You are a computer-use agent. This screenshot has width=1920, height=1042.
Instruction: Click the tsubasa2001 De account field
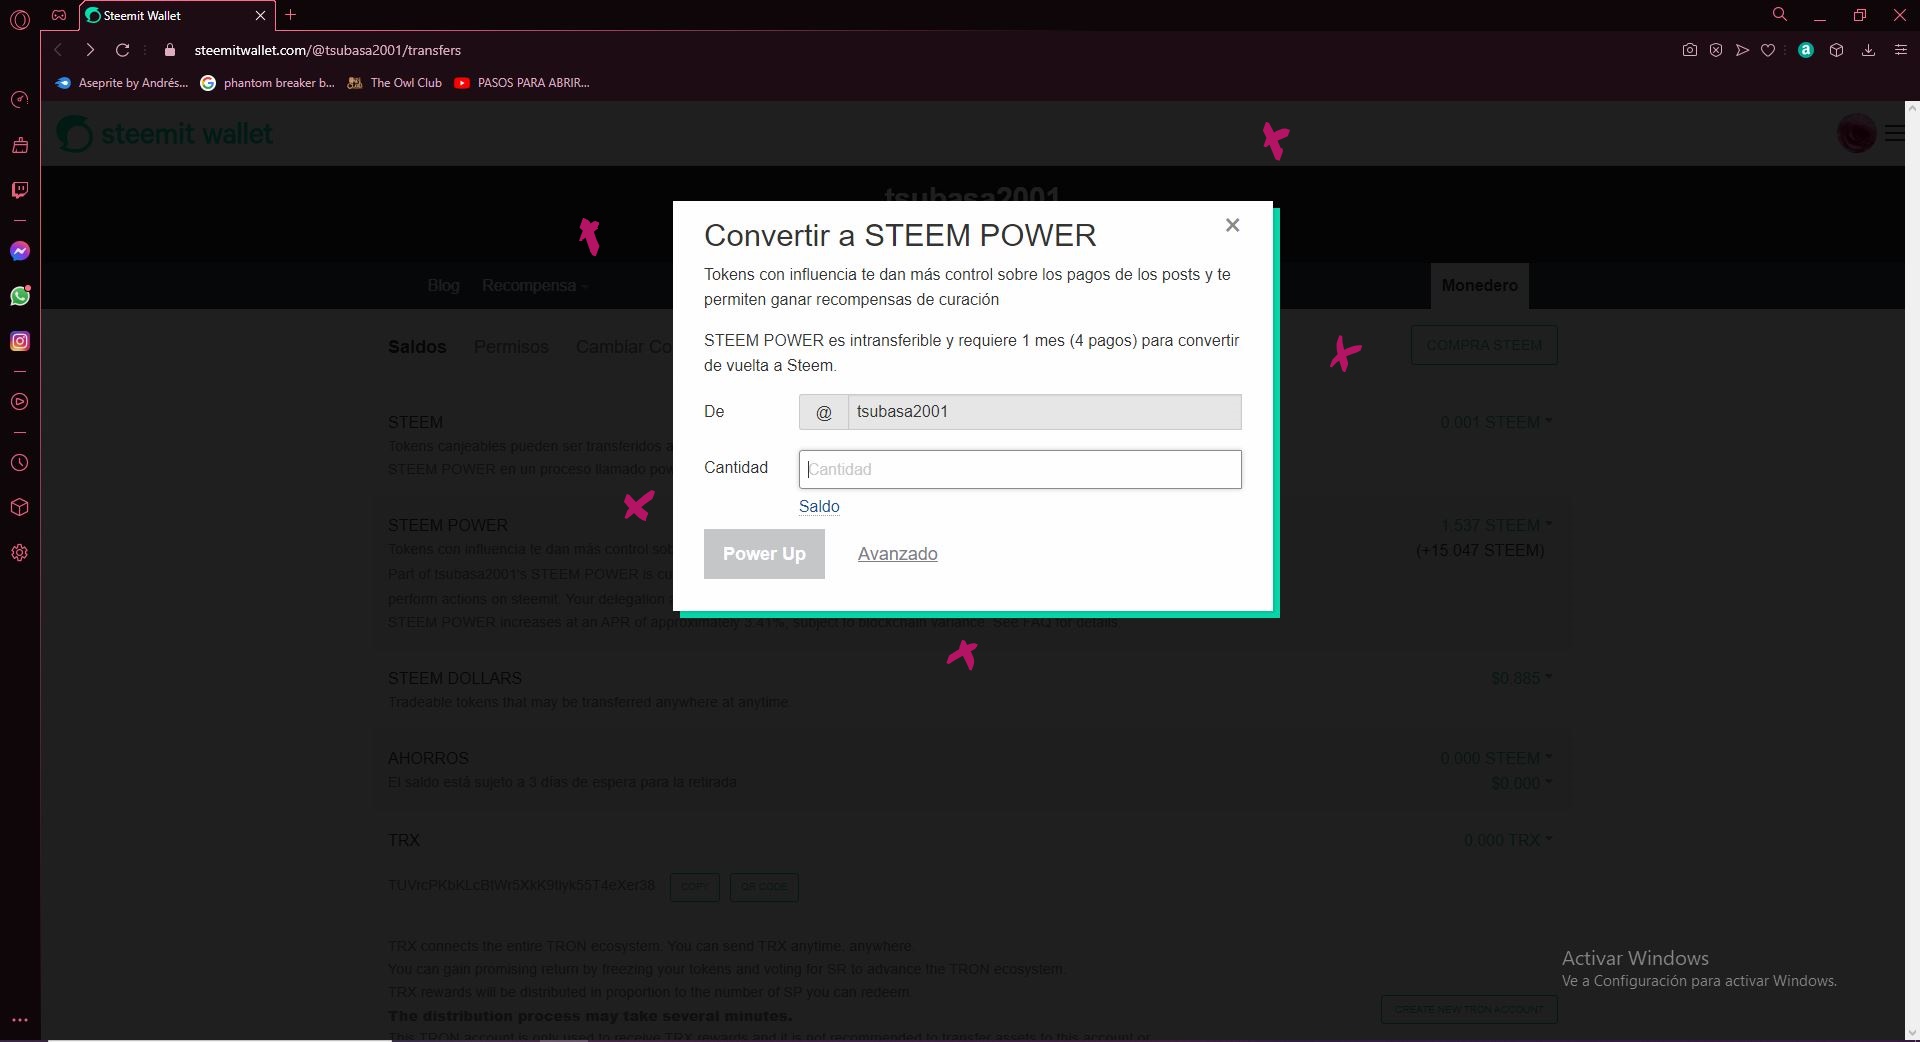click(1044, 412)
